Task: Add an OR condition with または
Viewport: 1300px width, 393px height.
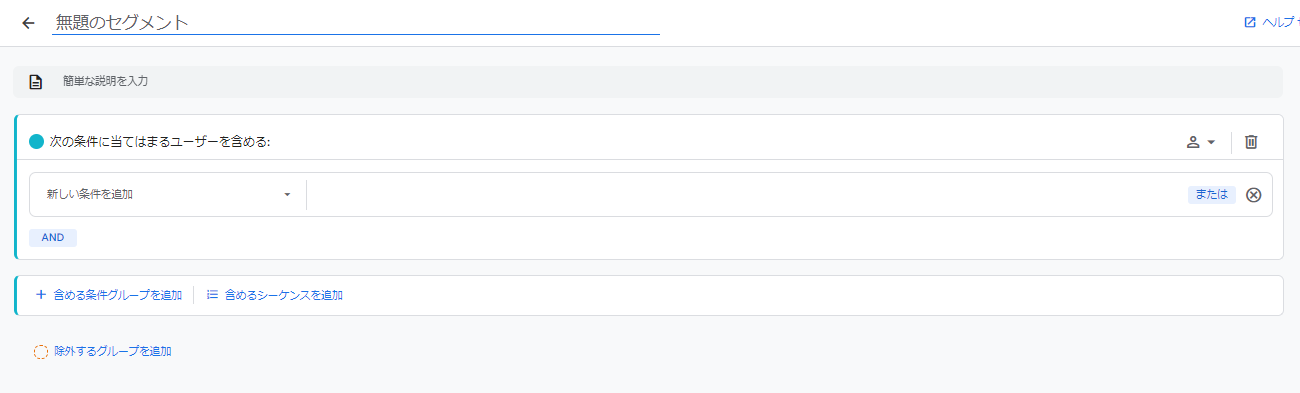Action: (1212, 195)
